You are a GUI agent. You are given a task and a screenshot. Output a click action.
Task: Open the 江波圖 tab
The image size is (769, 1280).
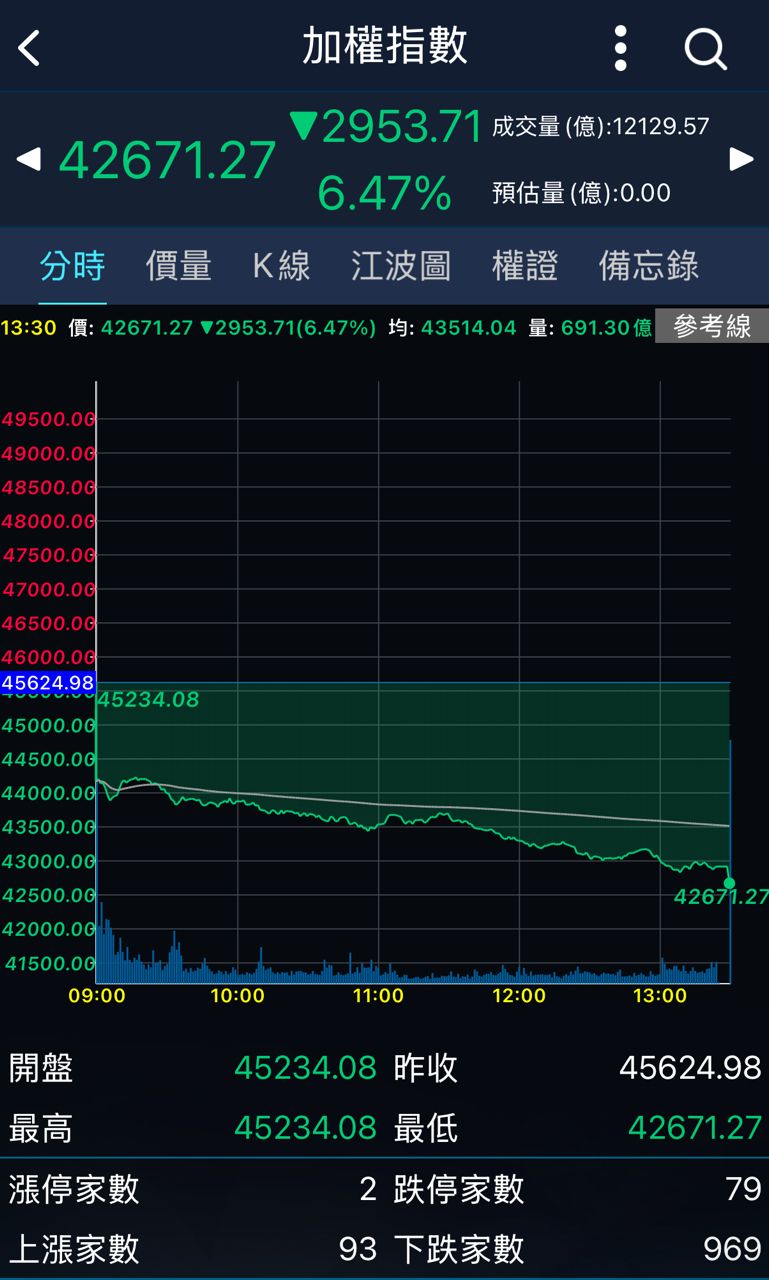[401, 266]
